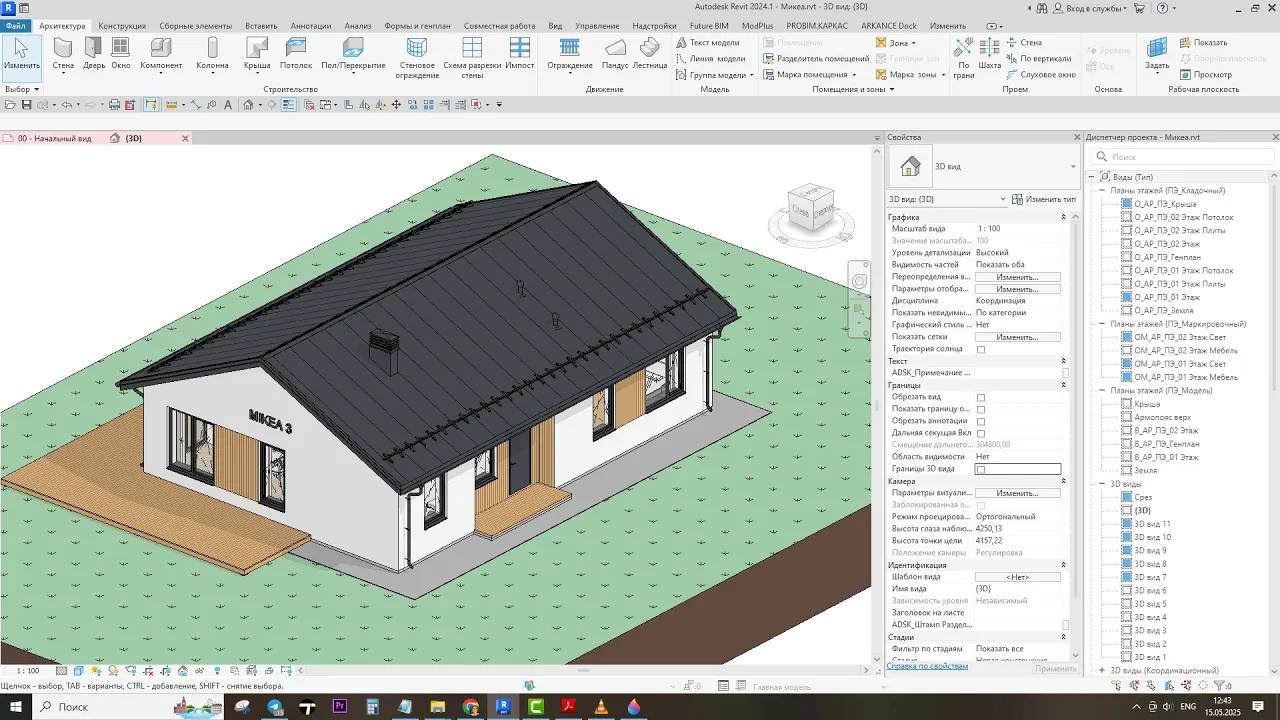This screenshot has width=1280, height=720.
Task: Toggle the Траектория солнца checkbox
Action: point(981,350)
